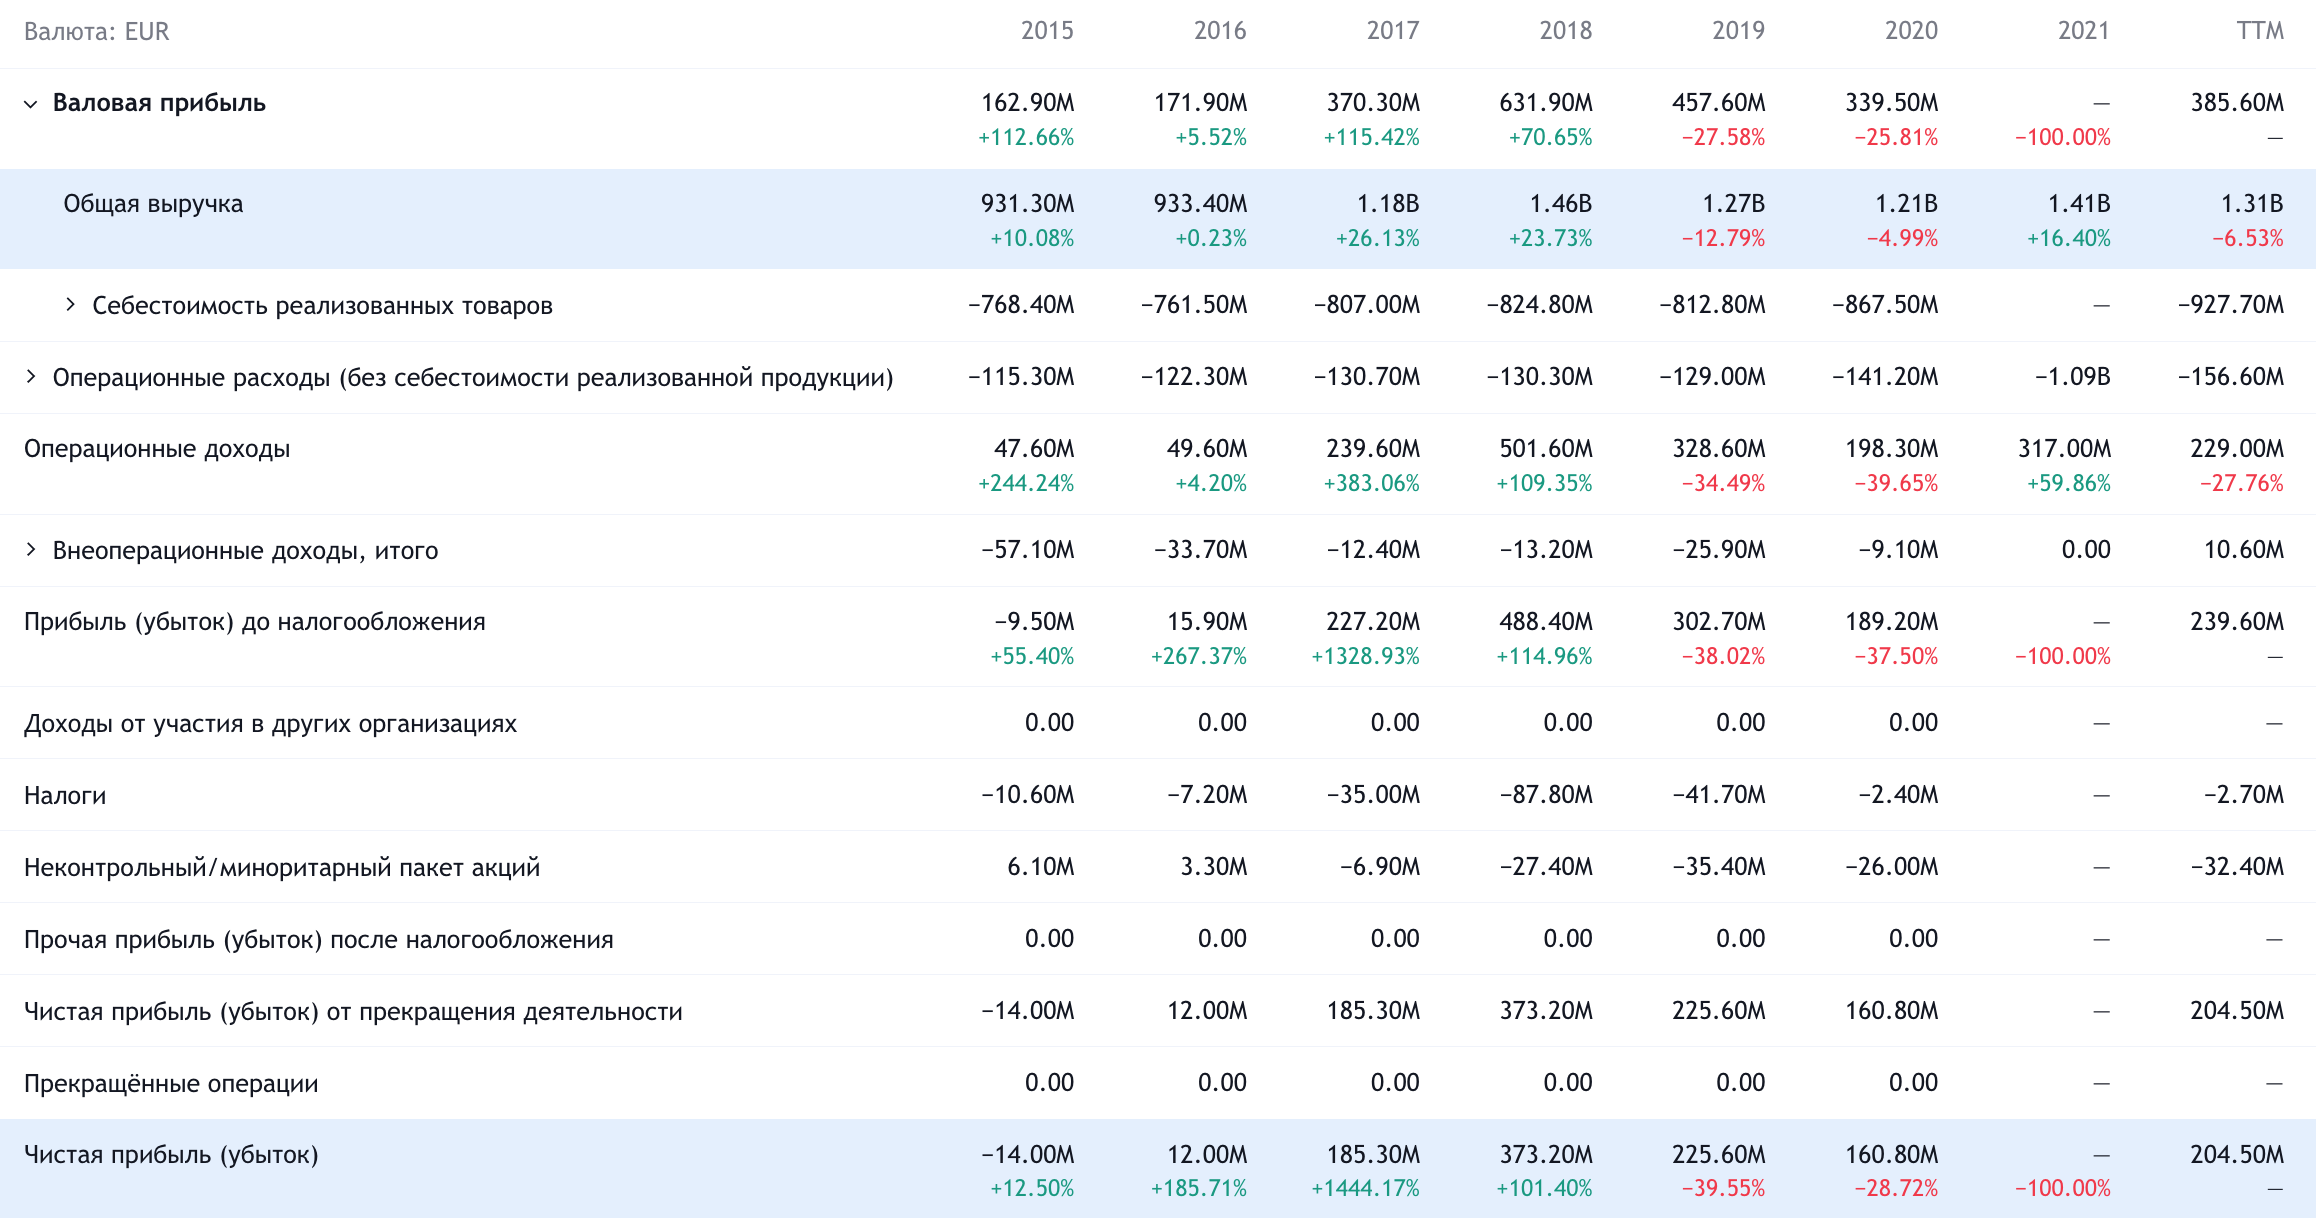The width and height of the screenshot is (2316, 1218).
Task: Select Доходы от участия в других организациях
Action: [x=270, y=724]
